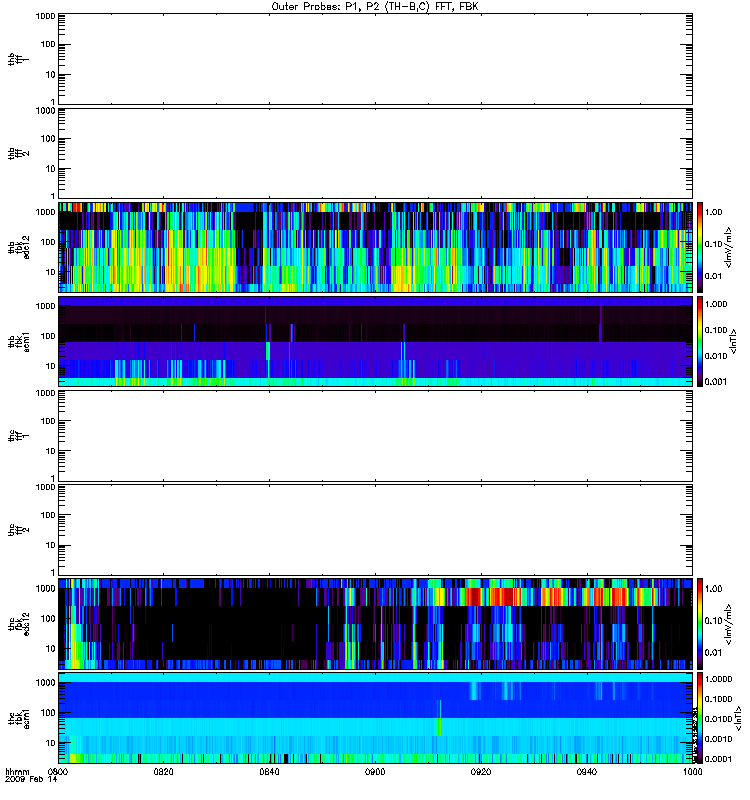Click the '0800' time axis label
The image size is (750, 800).
tap(58, 771)
